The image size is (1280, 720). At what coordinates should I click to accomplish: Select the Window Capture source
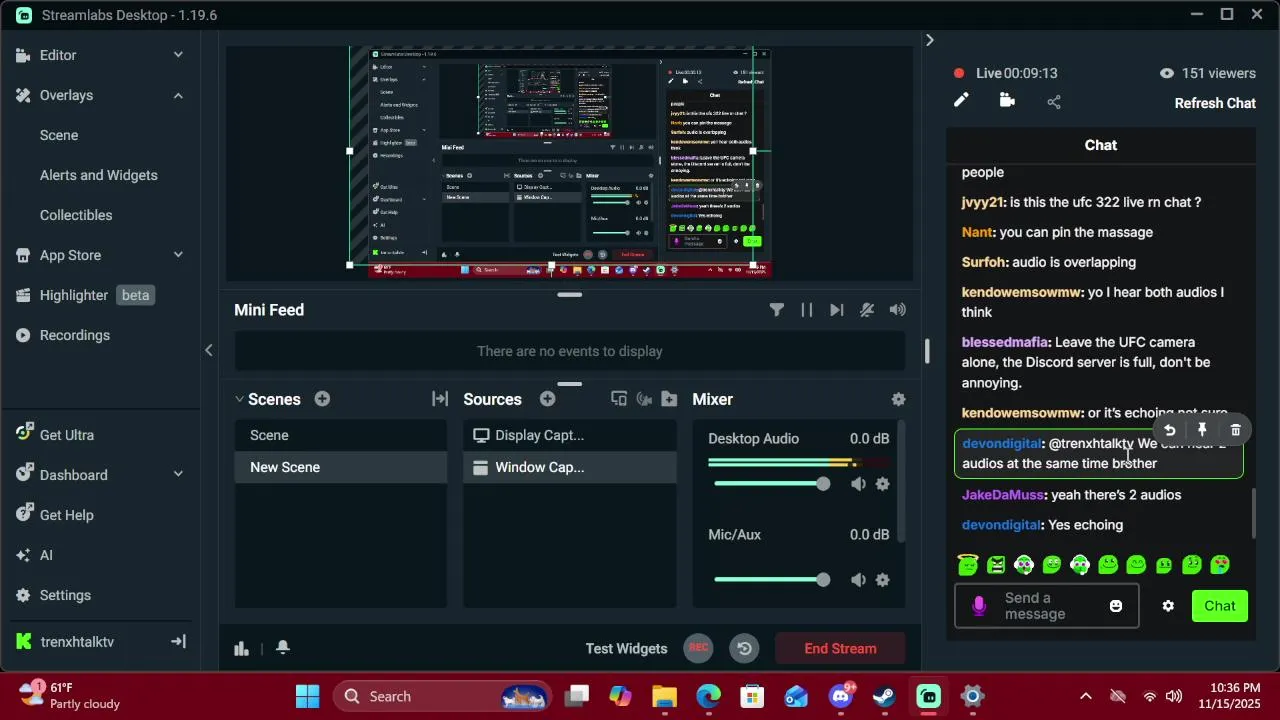pos(570,467)
